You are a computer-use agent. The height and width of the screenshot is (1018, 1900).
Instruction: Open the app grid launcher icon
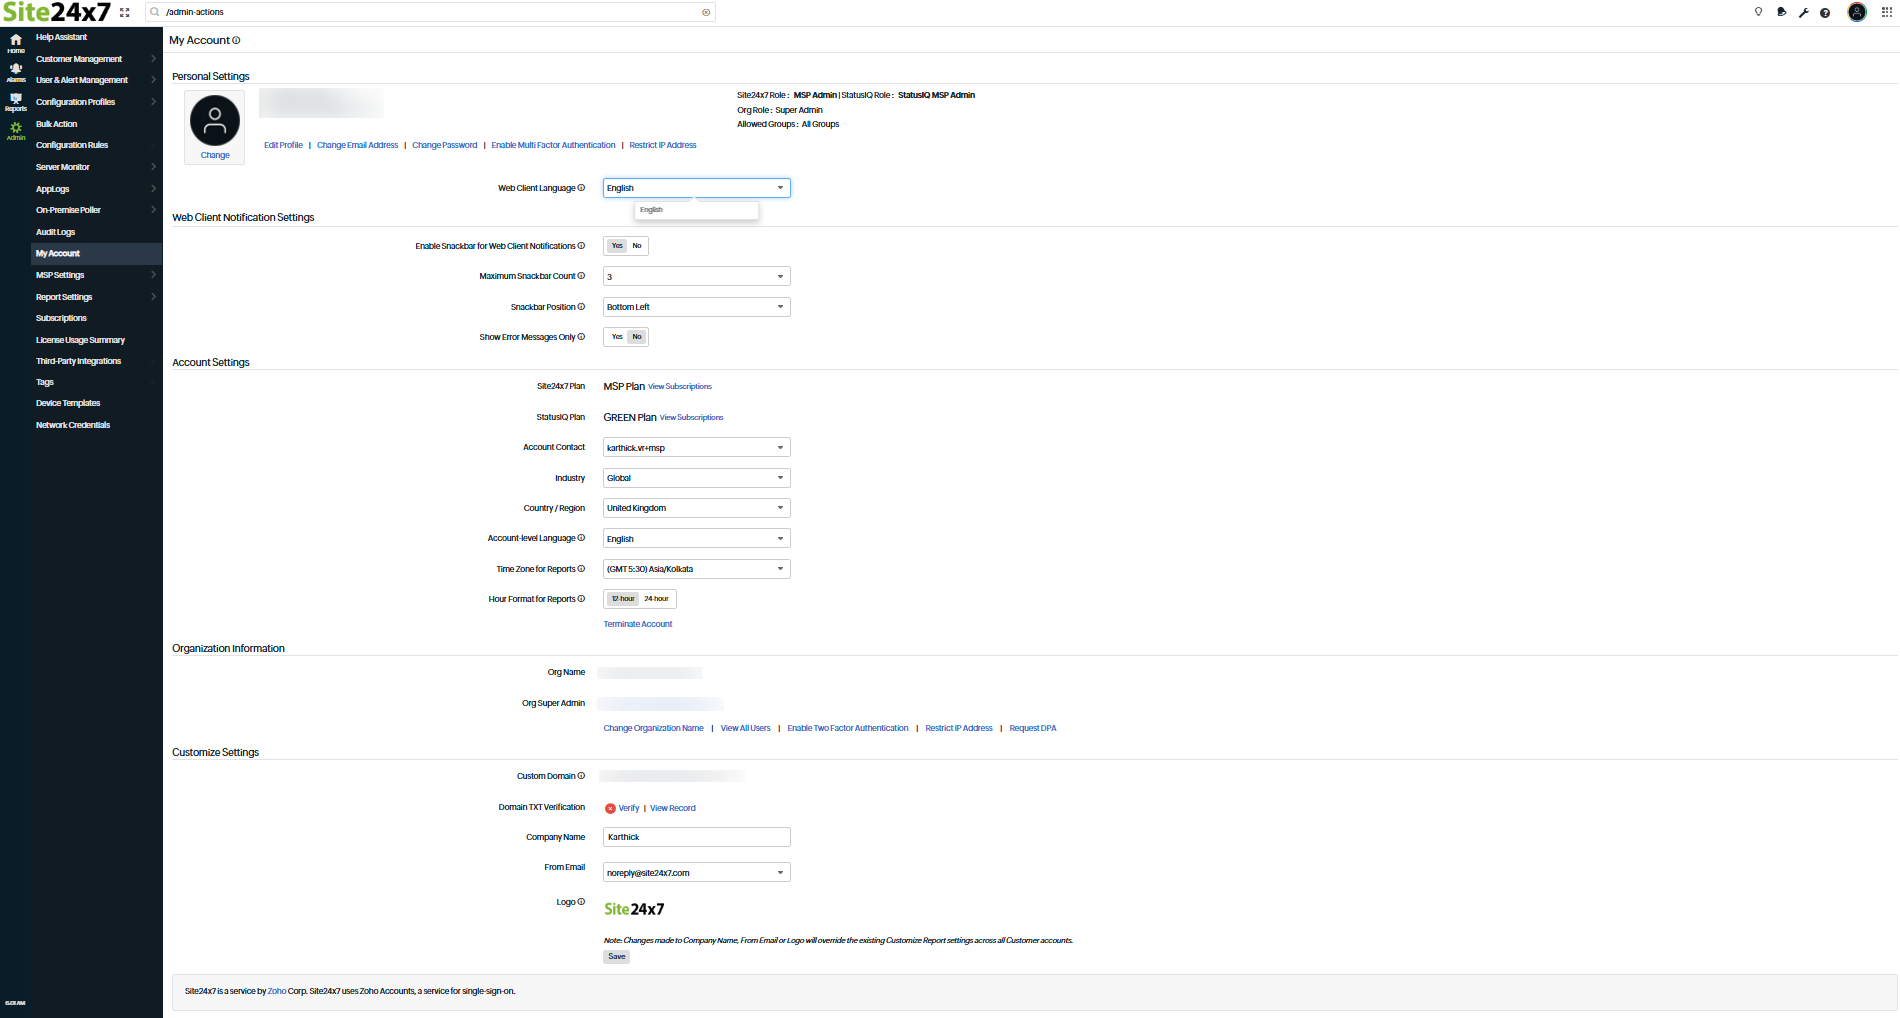coord(1886,13)
